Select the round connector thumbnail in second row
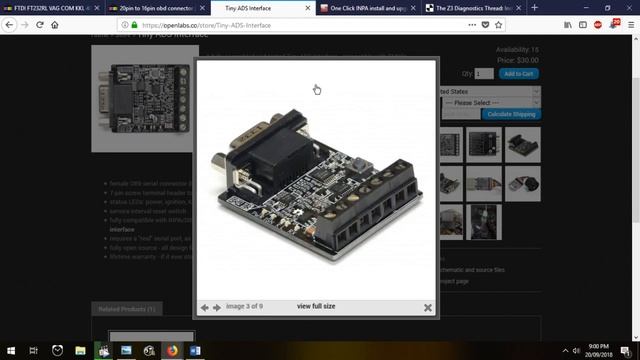The image size is (640, 360). (523, 184)
